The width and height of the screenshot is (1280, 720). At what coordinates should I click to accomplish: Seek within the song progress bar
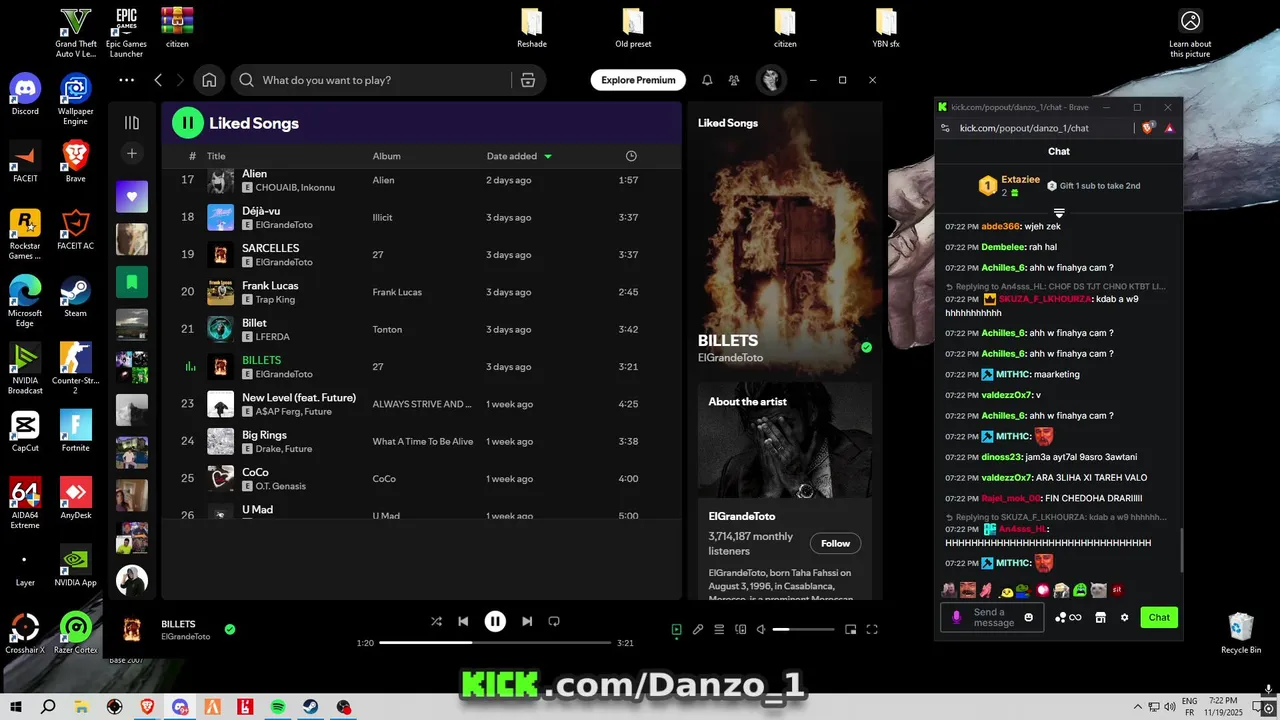coord(495,643)
